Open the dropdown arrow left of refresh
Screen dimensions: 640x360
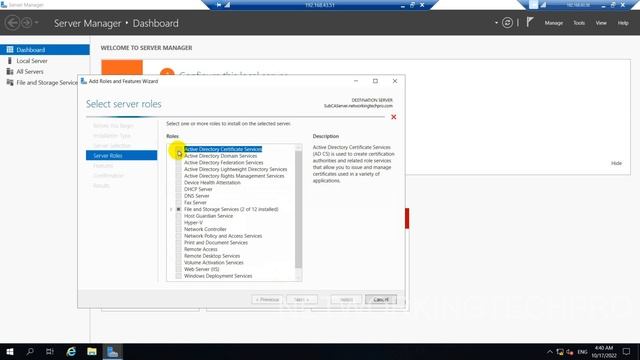496,23
